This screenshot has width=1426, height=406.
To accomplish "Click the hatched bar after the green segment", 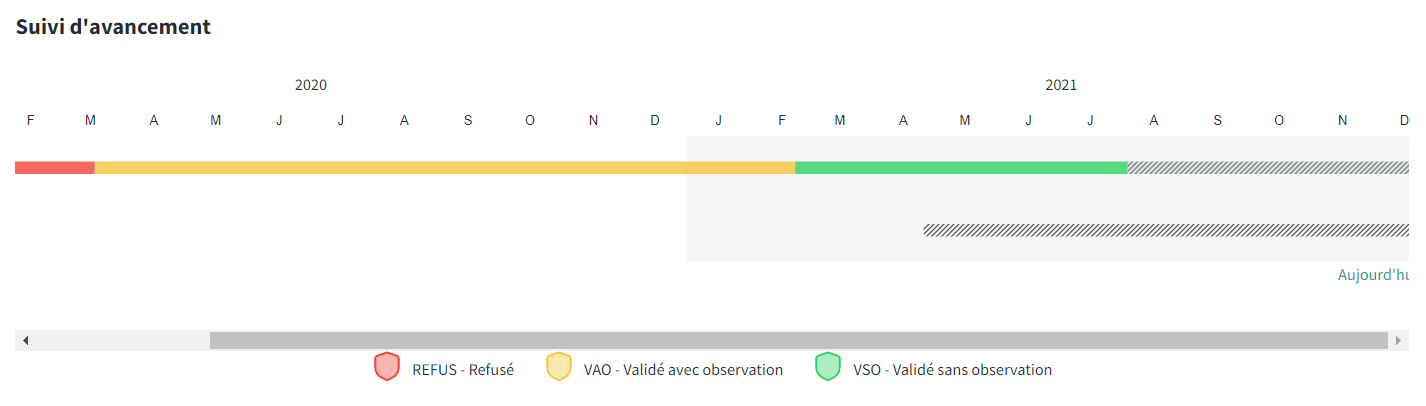I will pos(1267,167).
